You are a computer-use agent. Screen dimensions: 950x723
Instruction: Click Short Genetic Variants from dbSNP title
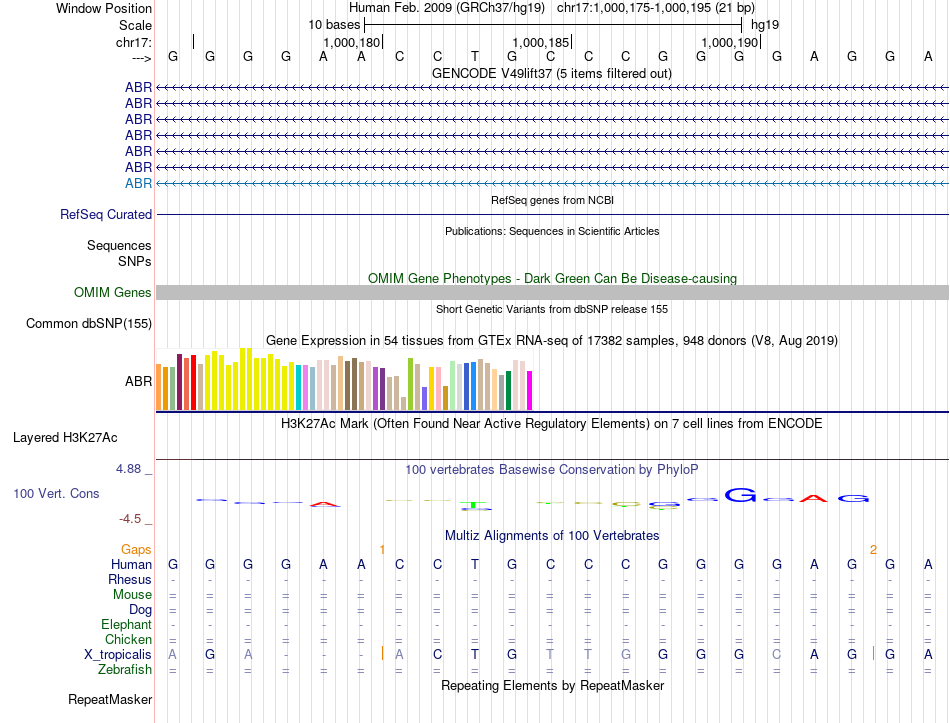[552, 309]
